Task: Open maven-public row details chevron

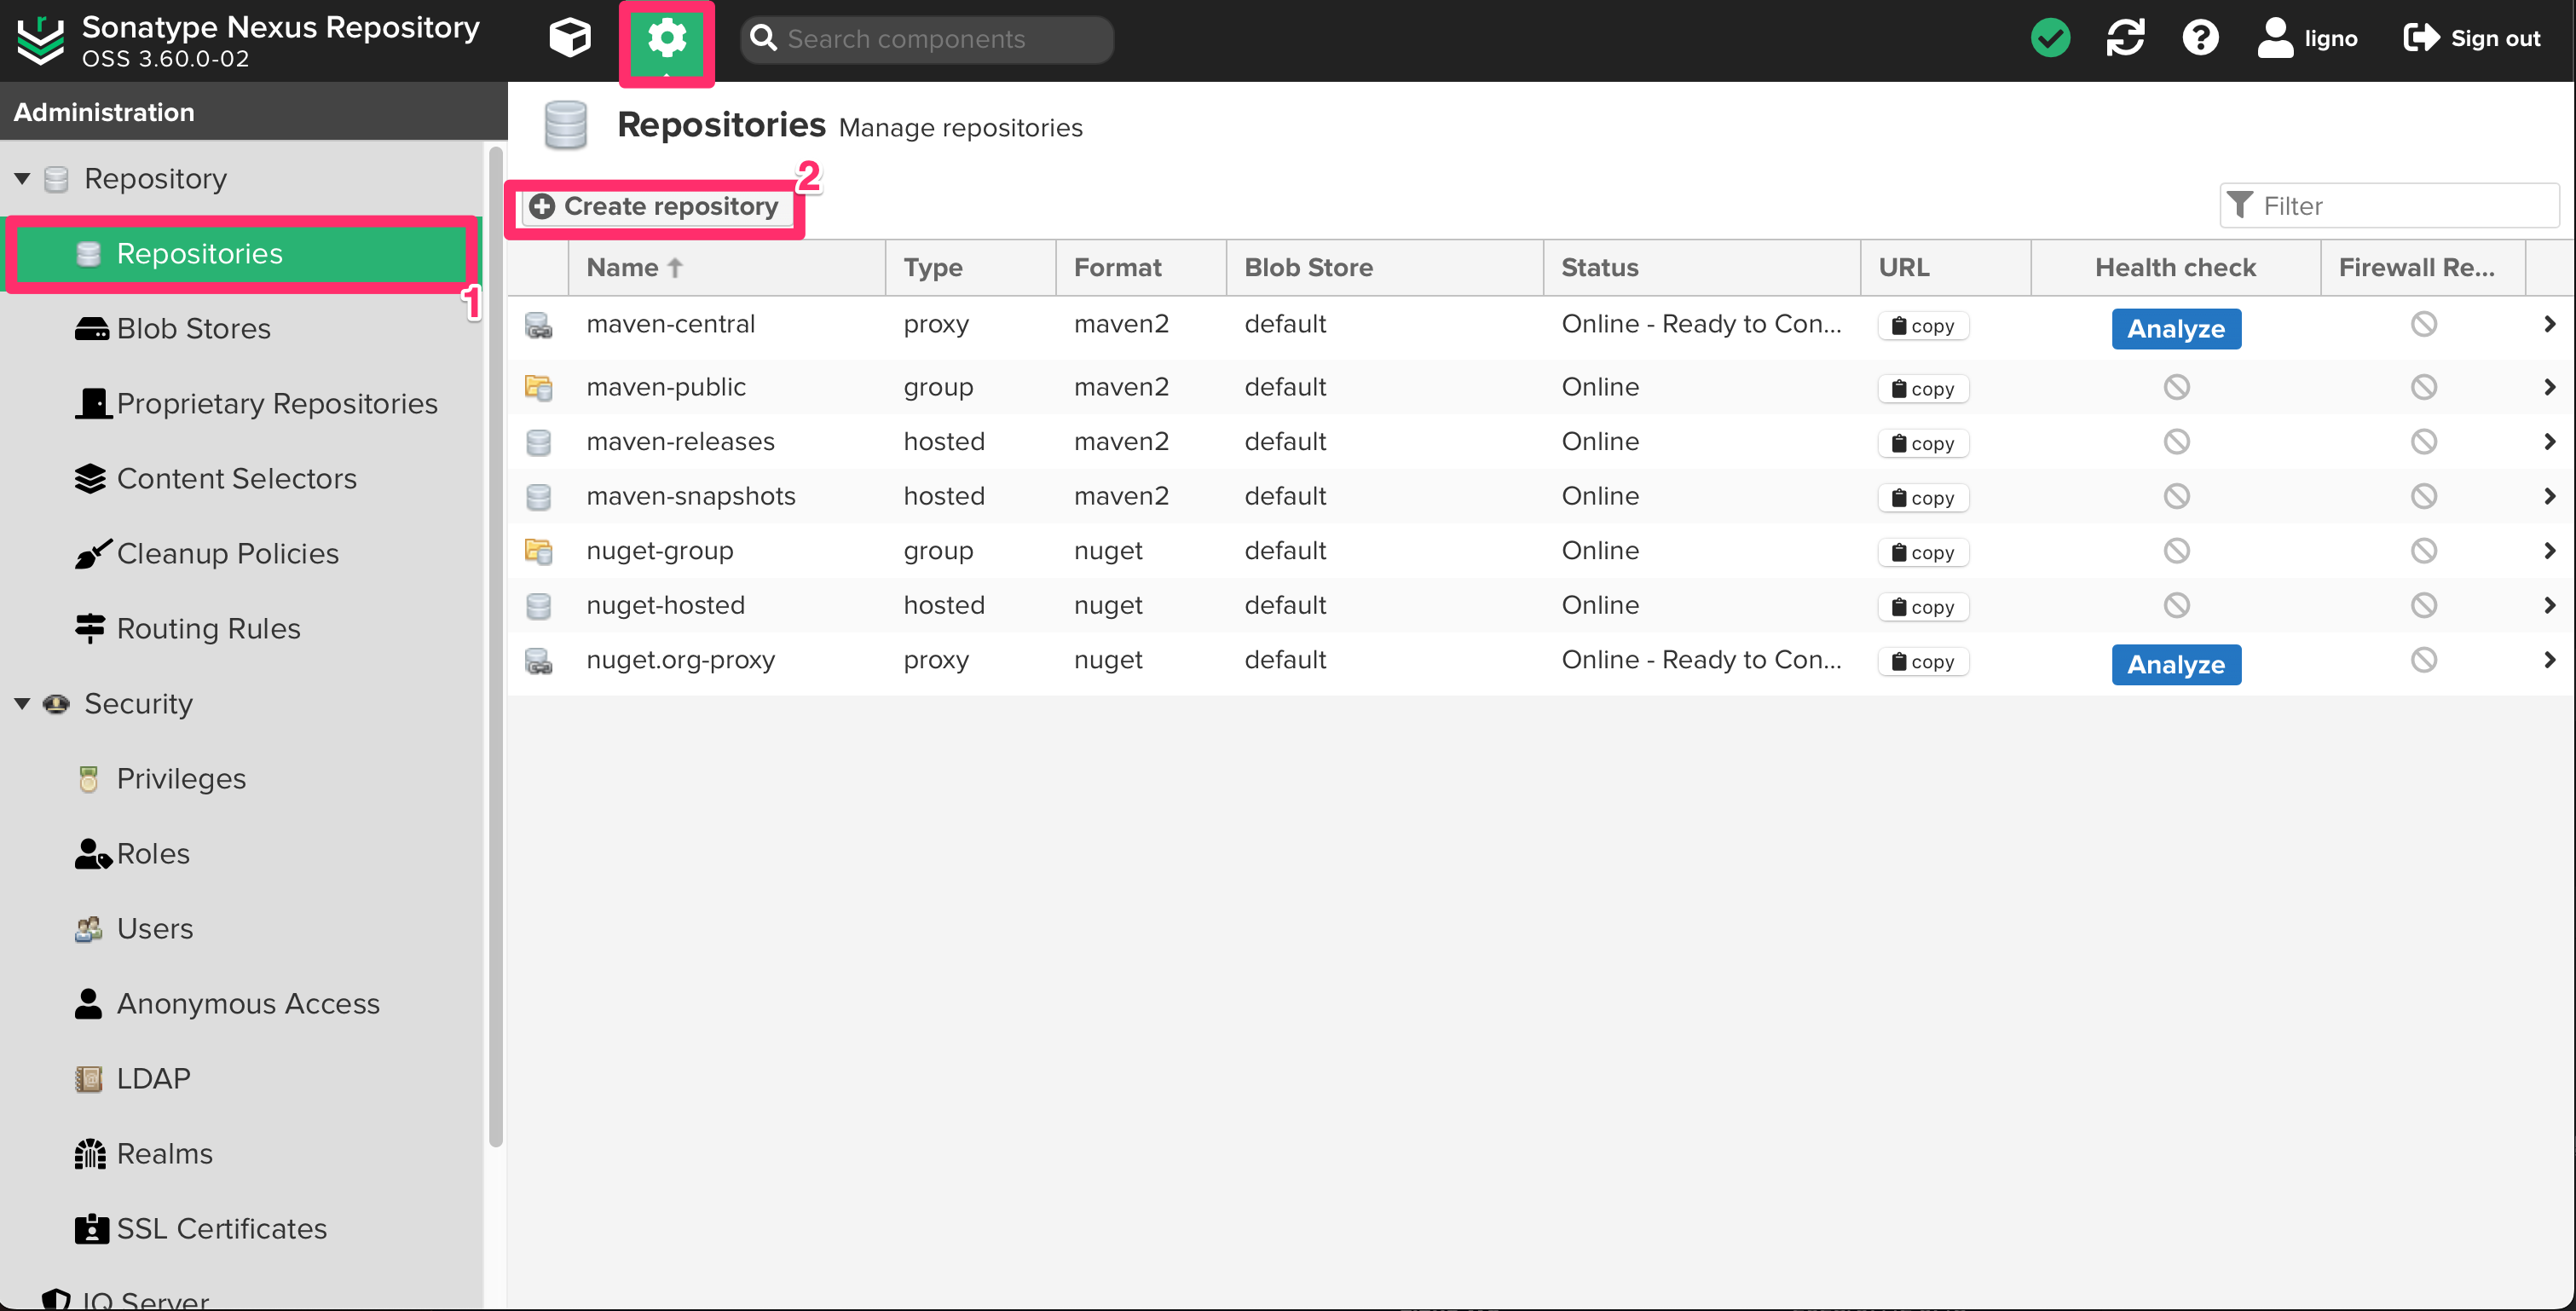Action: point(2548,387)
